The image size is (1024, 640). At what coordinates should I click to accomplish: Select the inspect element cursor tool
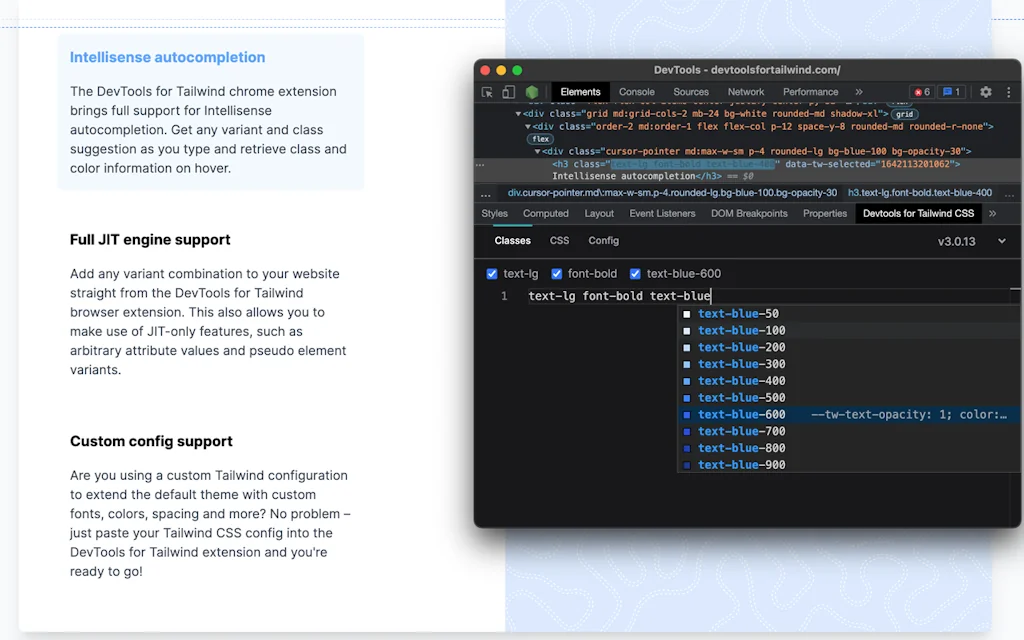coord(487,91)
